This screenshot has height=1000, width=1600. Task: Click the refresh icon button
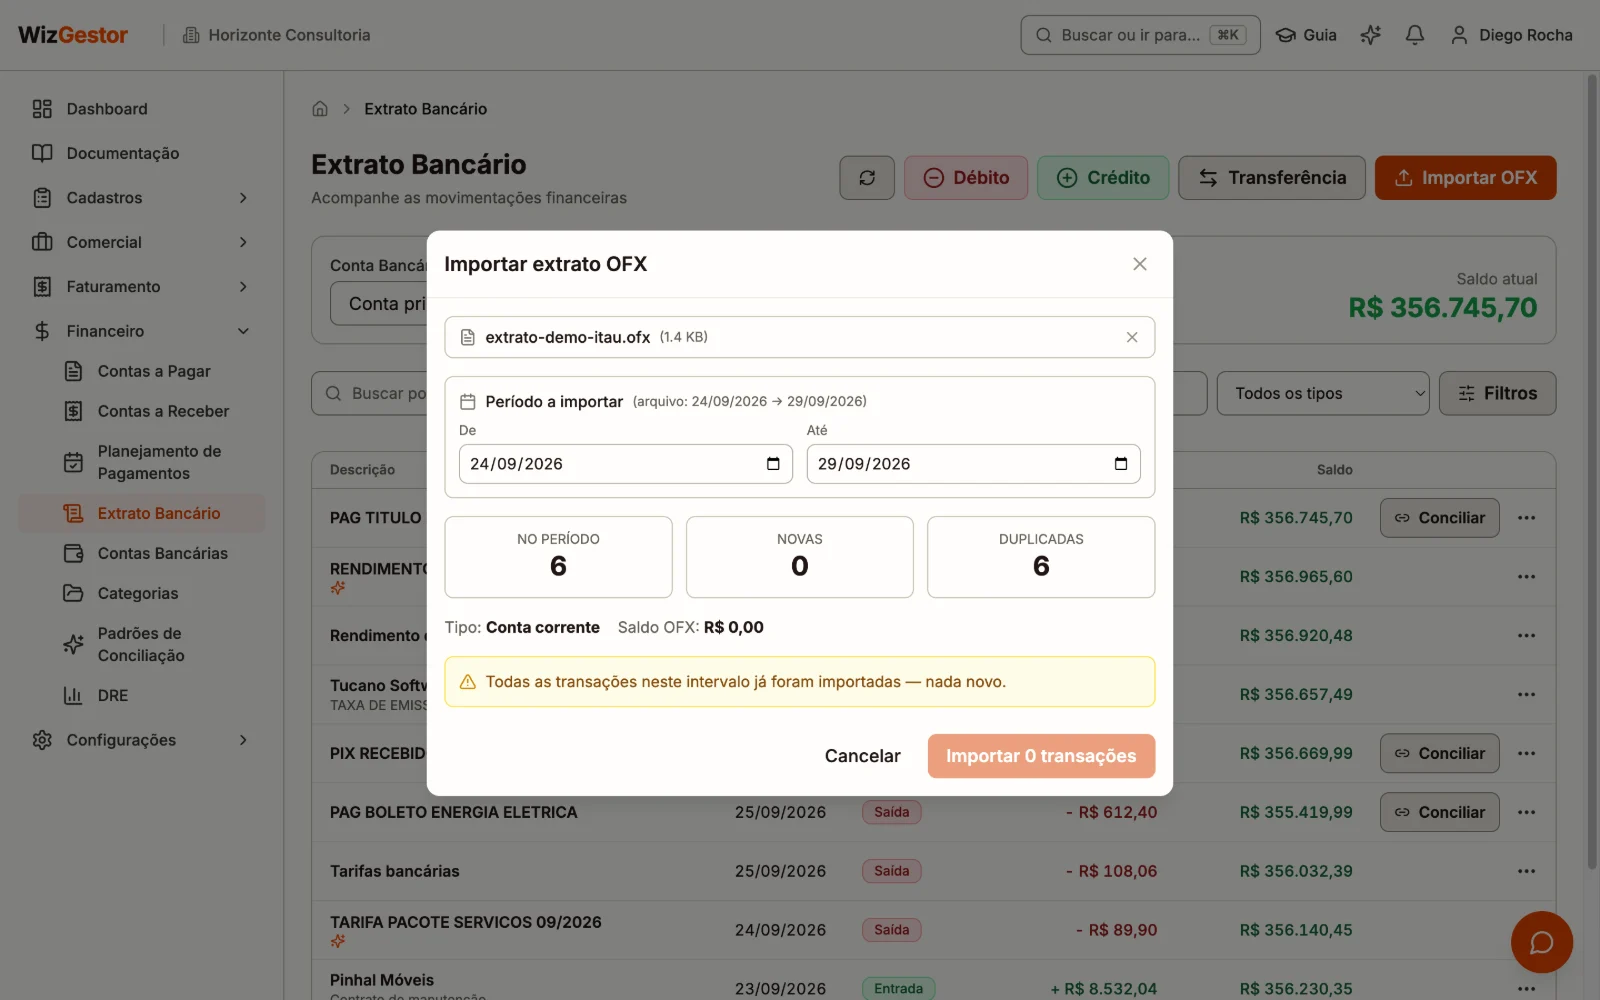[867, 178]
